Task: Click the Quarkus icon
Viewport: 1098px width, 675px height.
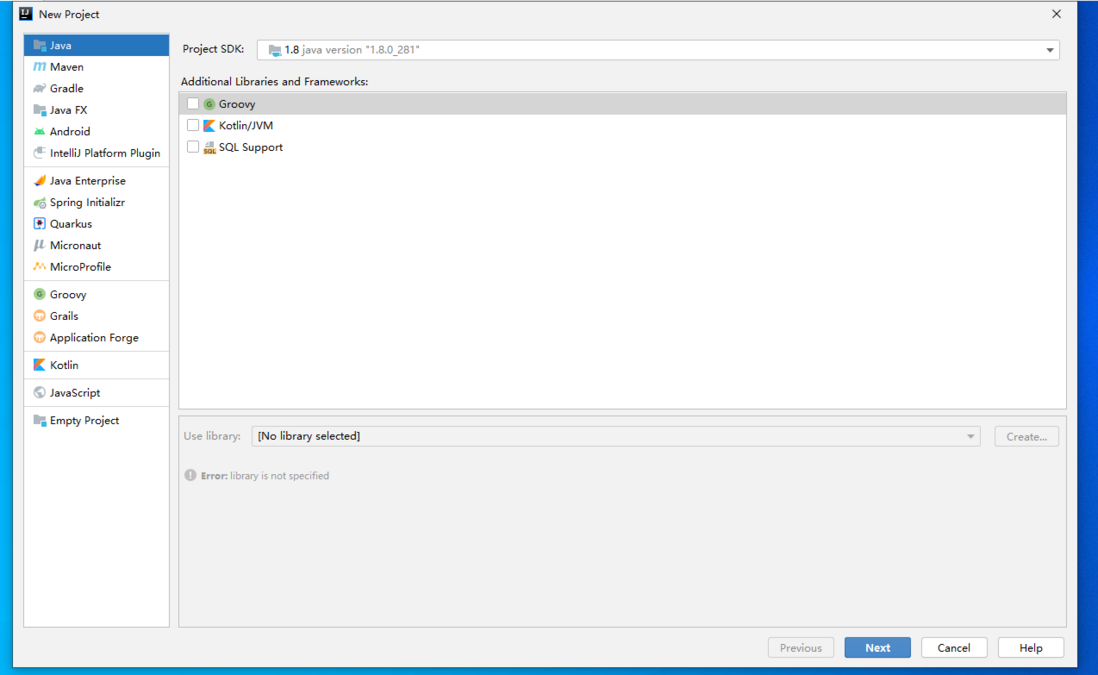Action: (39, 224)
